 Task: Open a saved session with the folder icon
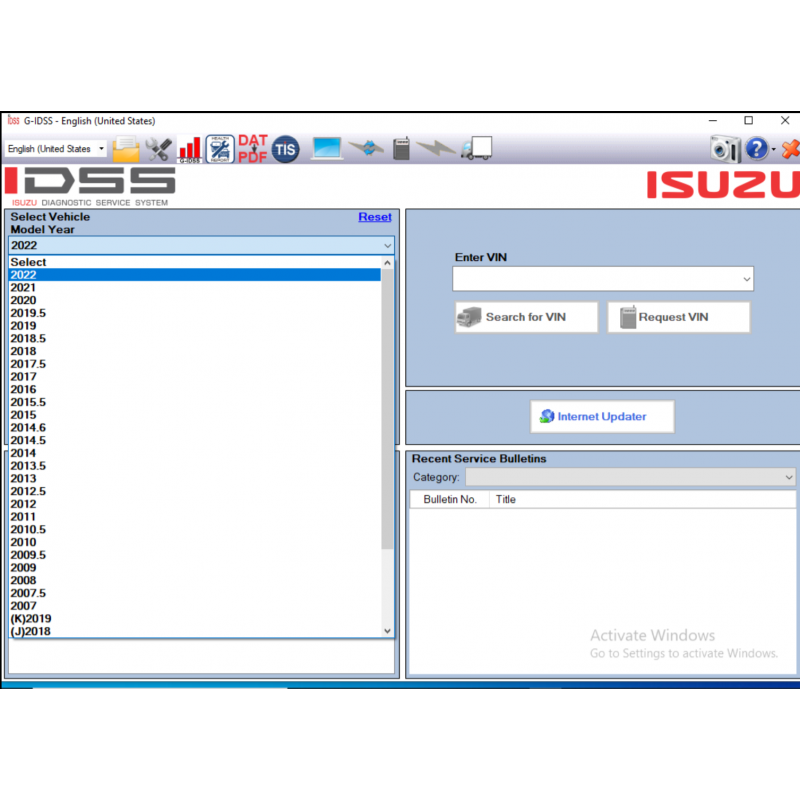pos(126,148)
